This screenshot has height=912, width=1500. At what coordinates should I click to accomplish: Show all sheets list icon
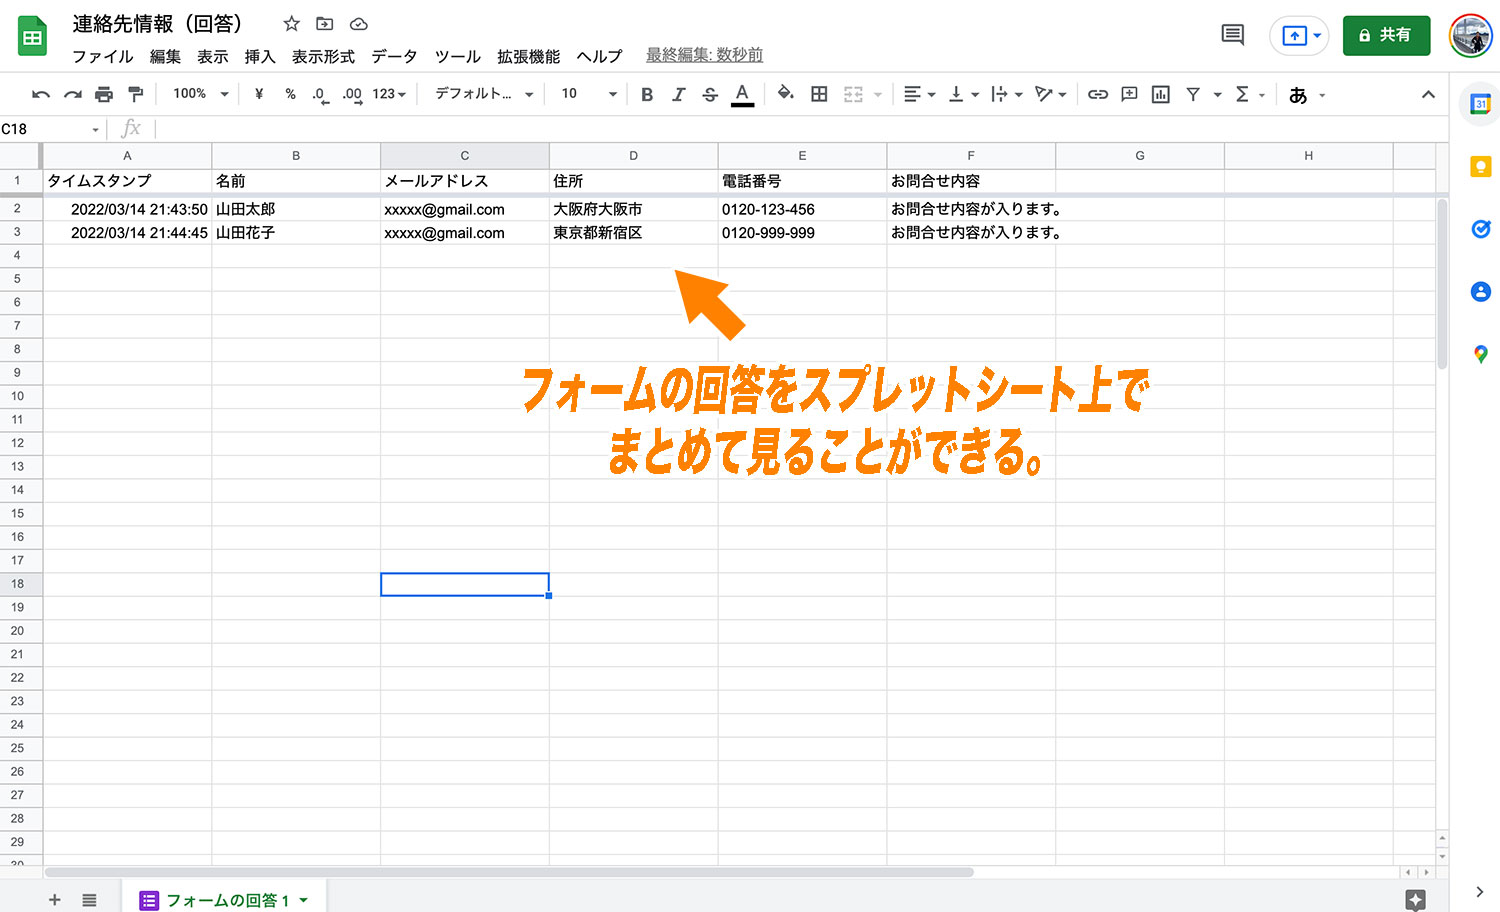89,900
